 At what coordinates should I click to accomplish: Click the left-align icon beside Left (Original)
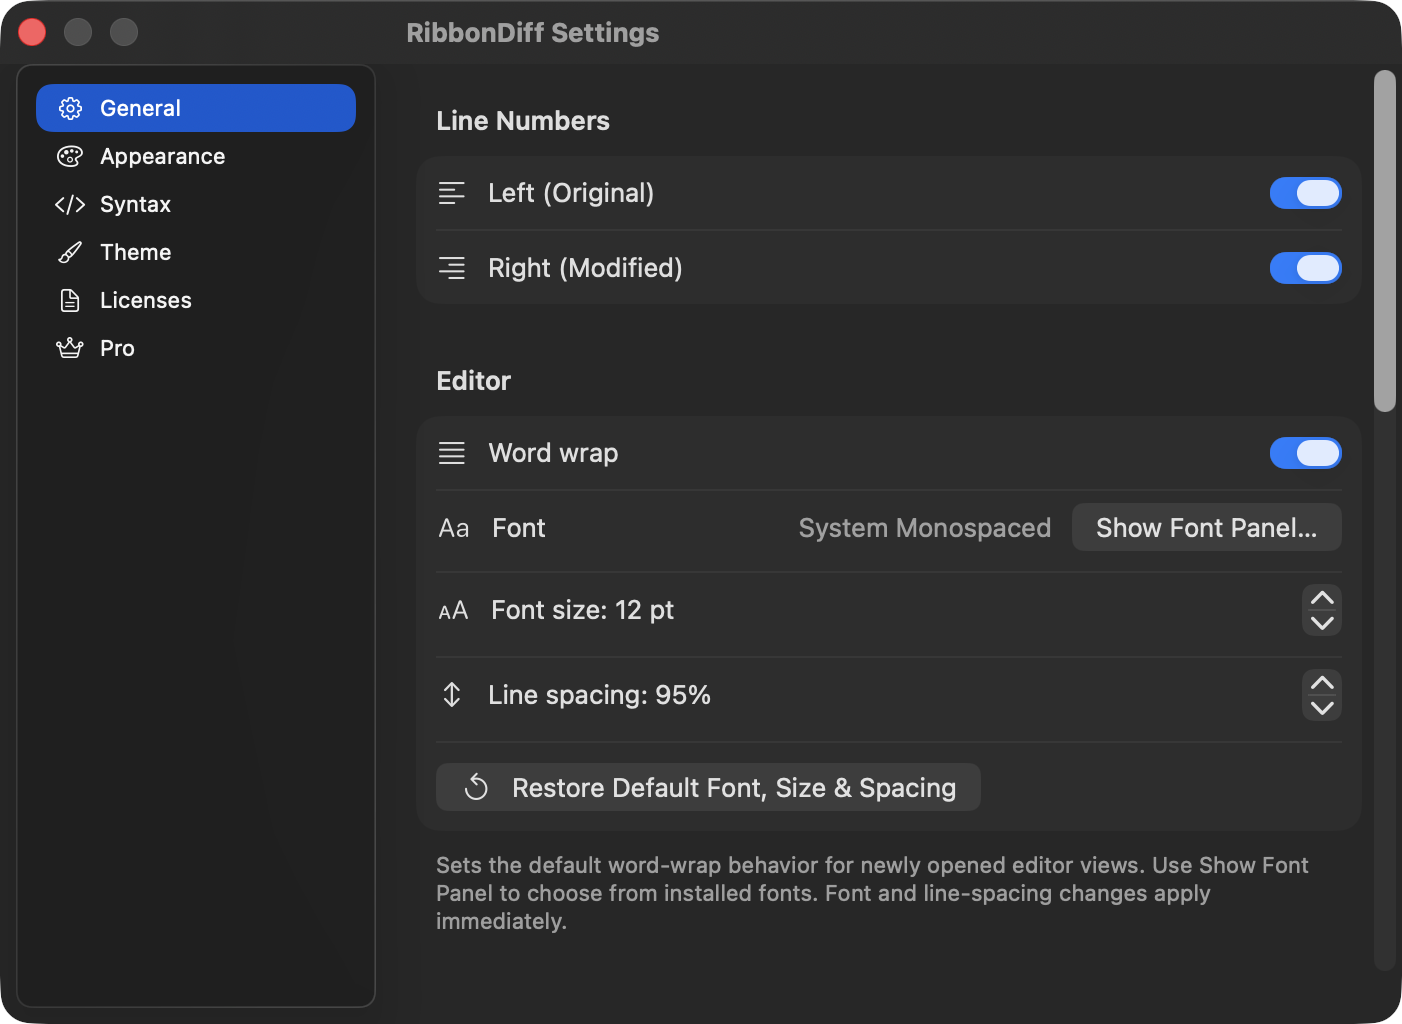[x=452, y=193]
